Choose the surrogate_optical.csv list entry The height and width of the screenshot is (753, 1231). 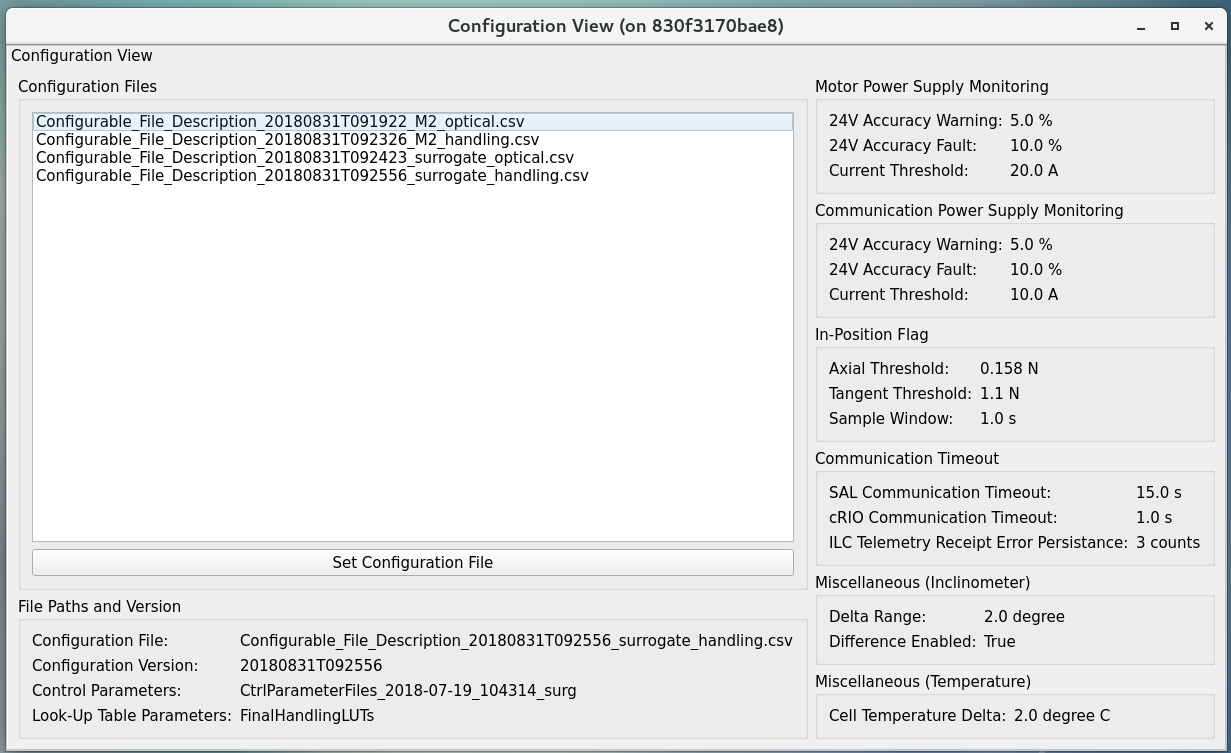tap(305, 157)
